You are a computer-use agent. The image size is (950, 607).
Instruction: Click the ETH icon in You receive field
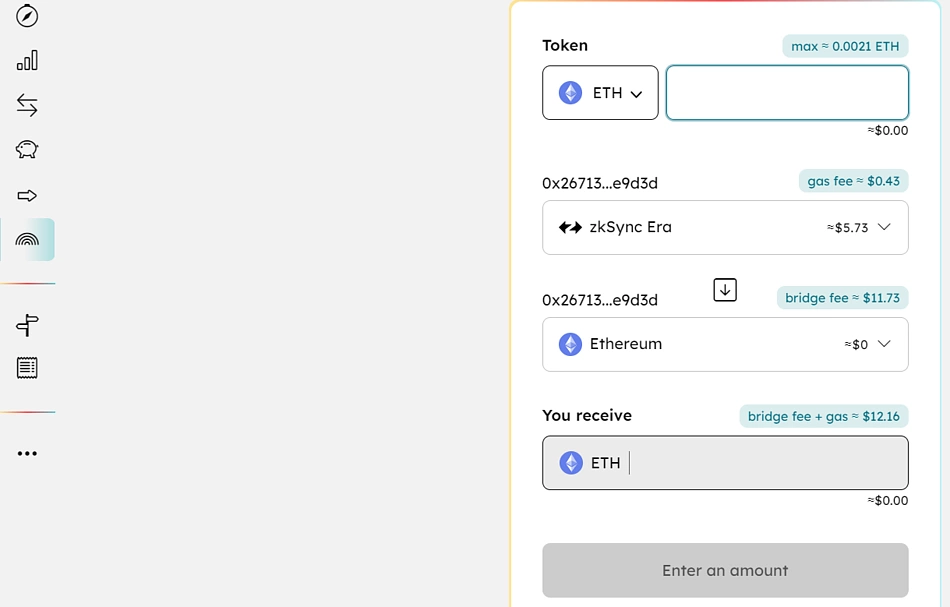(571, 462)
